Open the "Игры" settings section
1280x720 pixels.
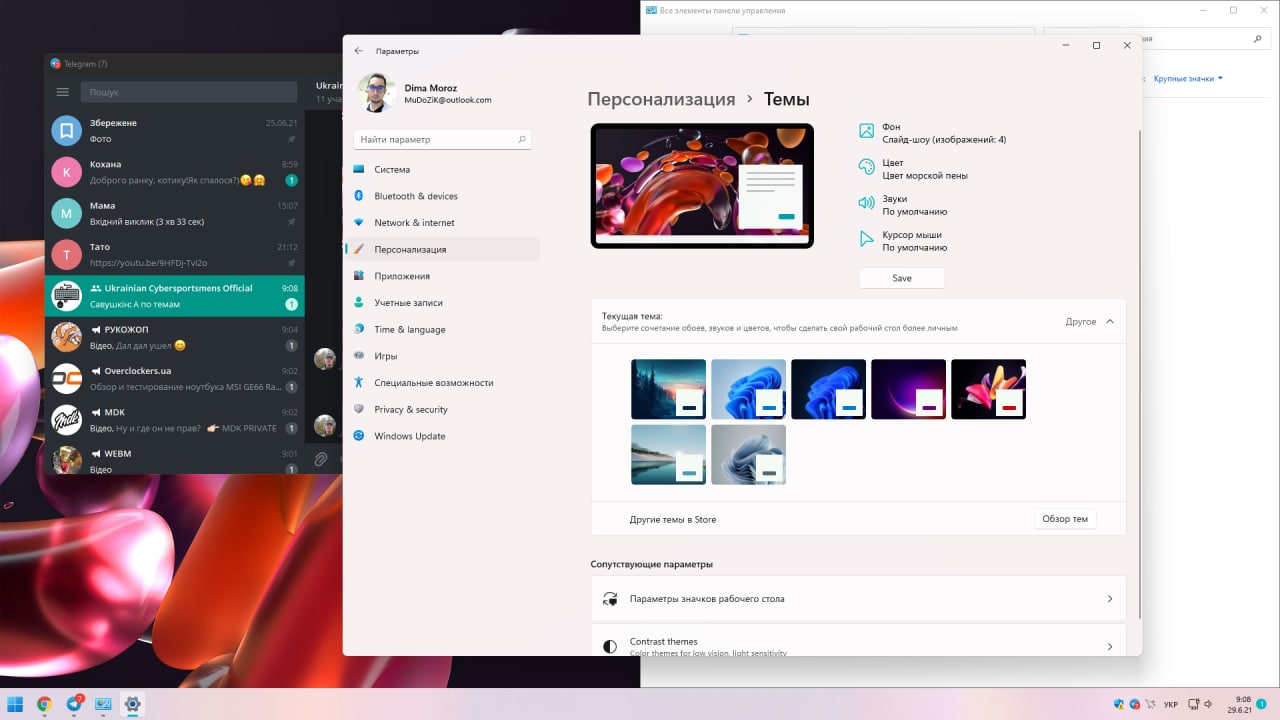point(441,356)
